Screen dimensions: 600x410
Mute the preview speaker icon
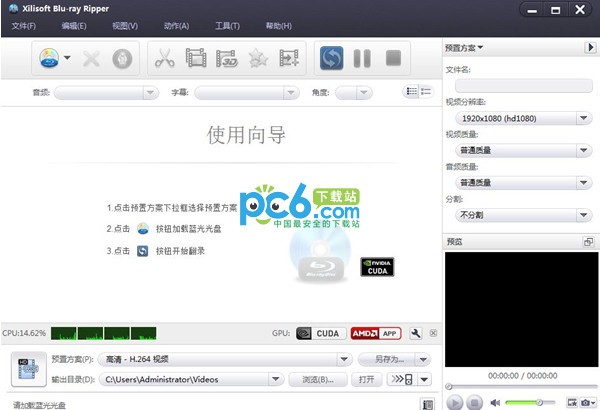point(495,402)
